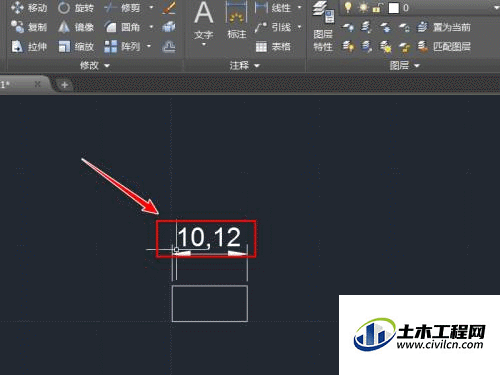Image resolution: width=500 pixels, height=375 pixels.
Task: Click the Layer Isolate icon
Action: [367, 27]
